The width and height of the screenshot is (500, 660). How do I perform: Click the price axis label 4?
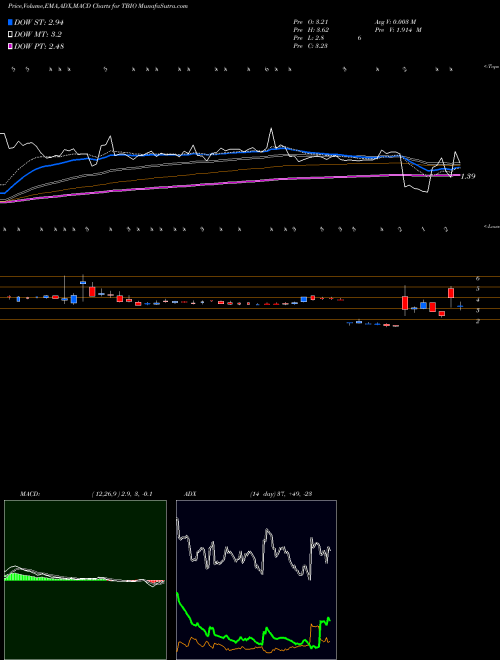tap(478, 300)
